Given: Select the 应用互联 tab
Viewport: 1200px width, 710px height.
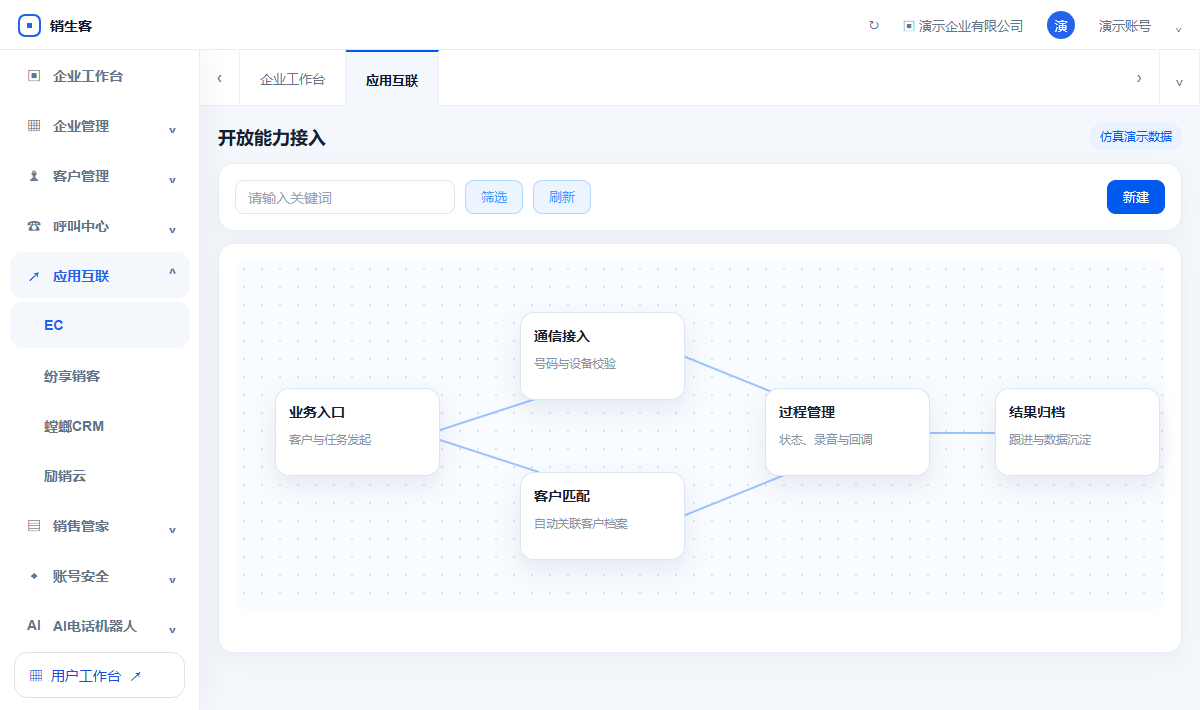Looking at the screenshot, I should tap(392, 79).
